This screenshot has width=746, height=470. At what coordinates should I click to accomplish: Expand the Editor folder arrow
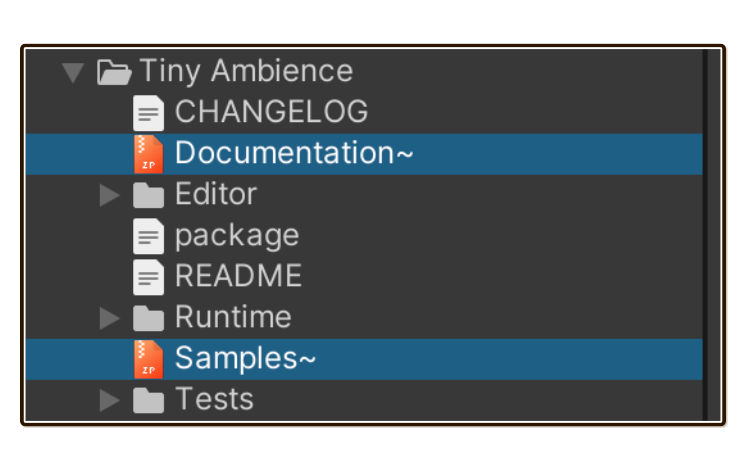click(109, 195)
